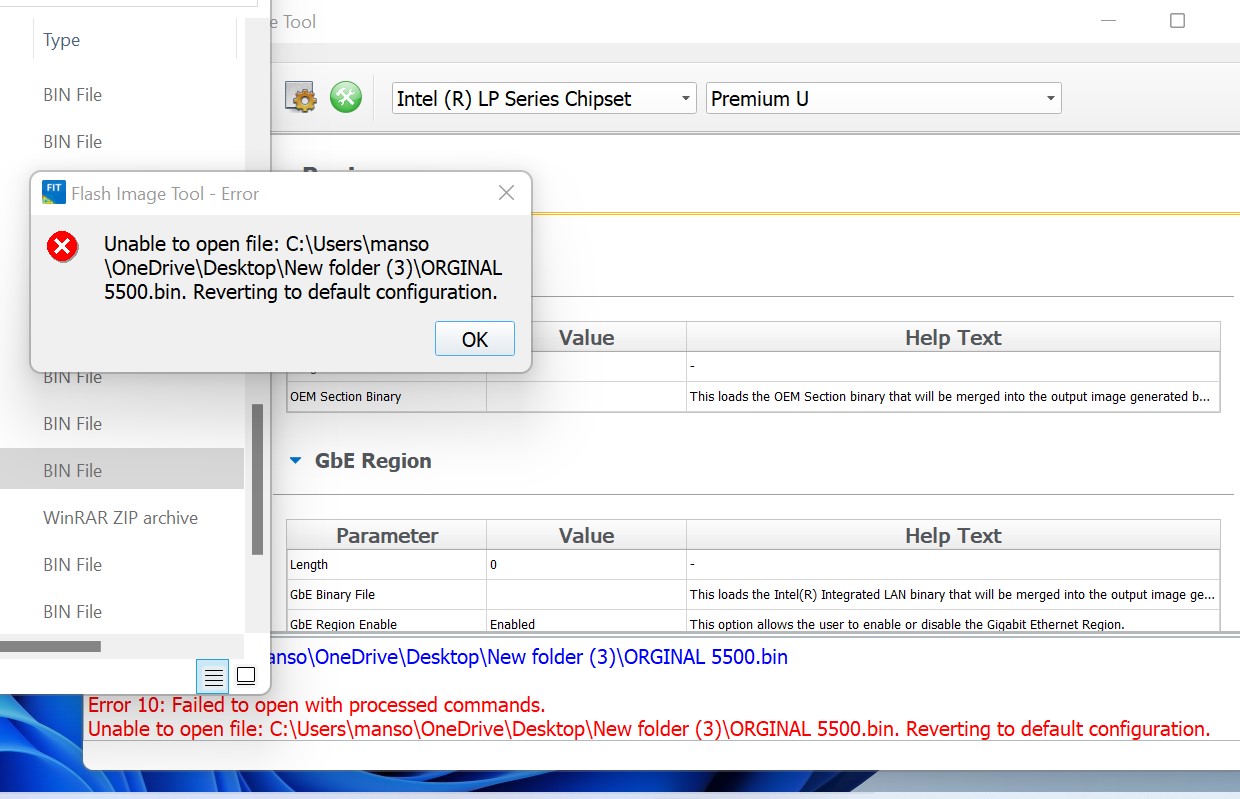This screenshot has width=1240, height=799.
Task: Click the Length parameter in GbE table
Action: pyautogui.click(x=386, y=564)
